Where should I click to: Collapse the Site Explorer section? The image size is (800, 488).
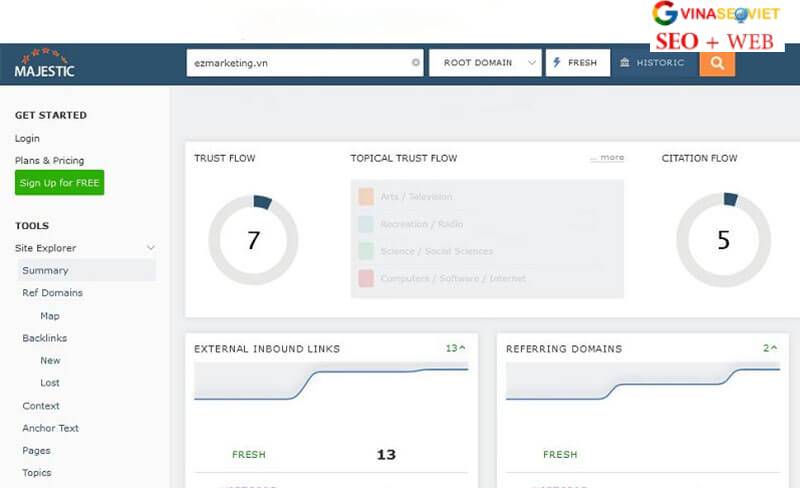151,248
